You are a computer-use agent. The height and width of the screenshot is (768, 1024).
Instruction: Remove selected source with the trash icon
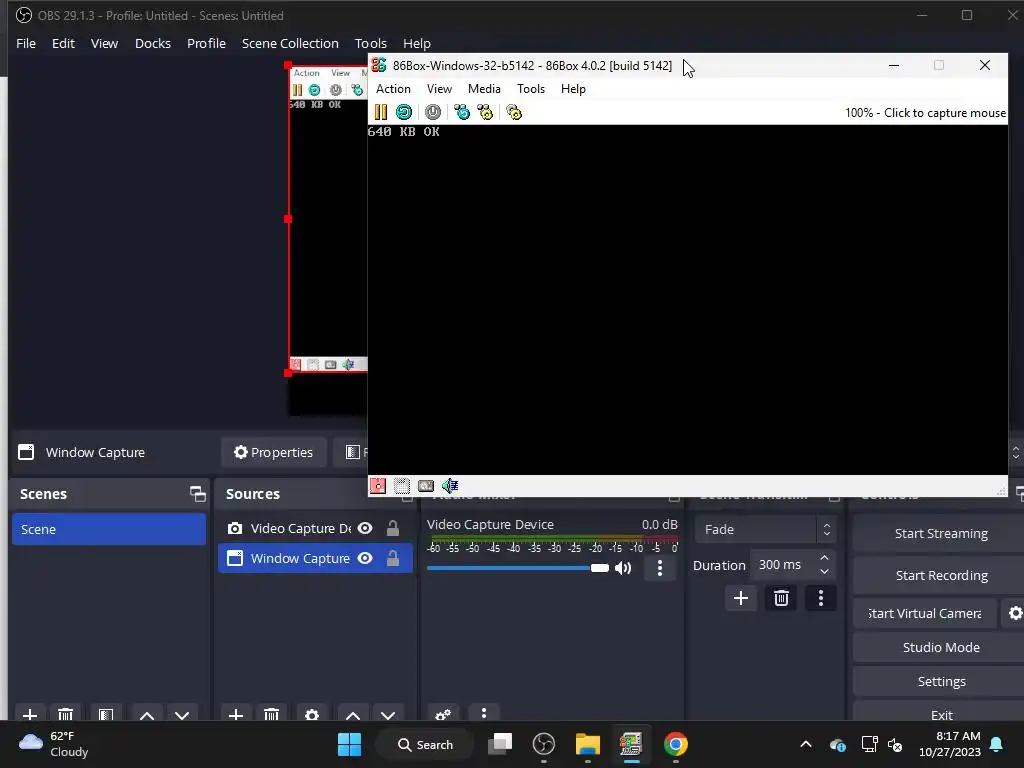pyautogui.click(x=272, y=714)
